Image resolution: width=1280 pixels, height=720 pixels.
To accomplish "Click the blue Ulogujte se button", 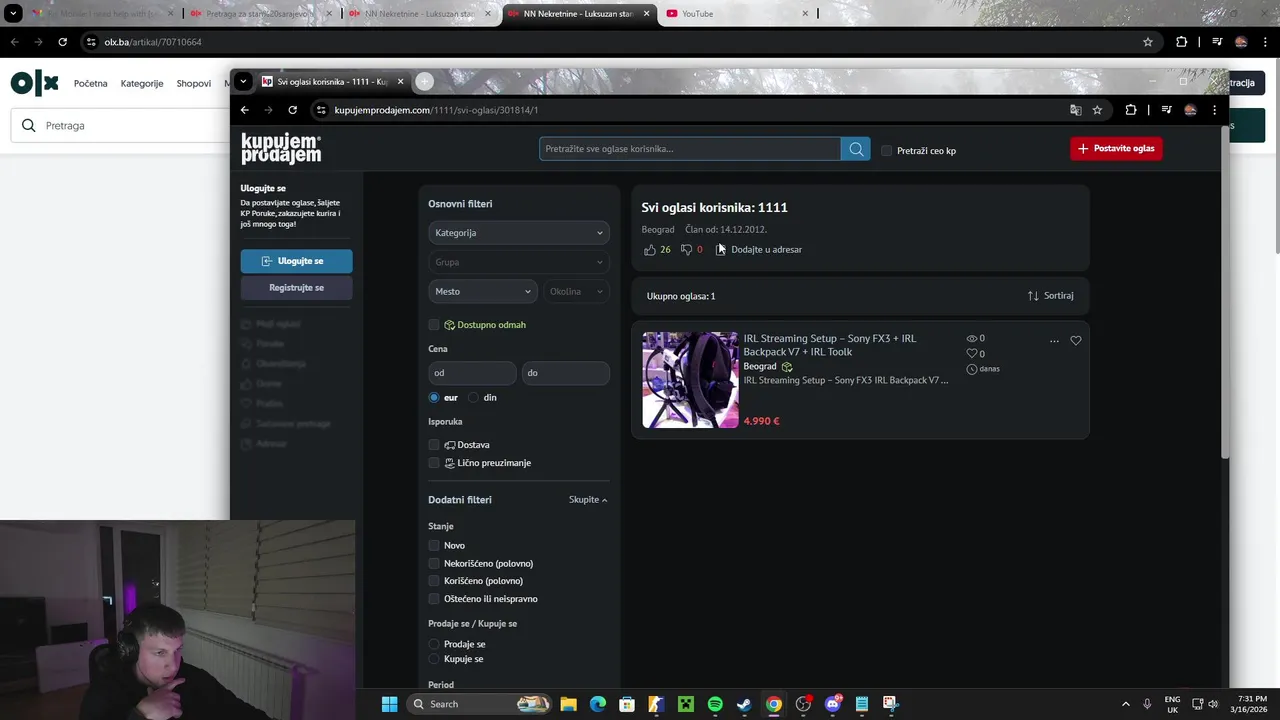I will click(x=296, y=261).
